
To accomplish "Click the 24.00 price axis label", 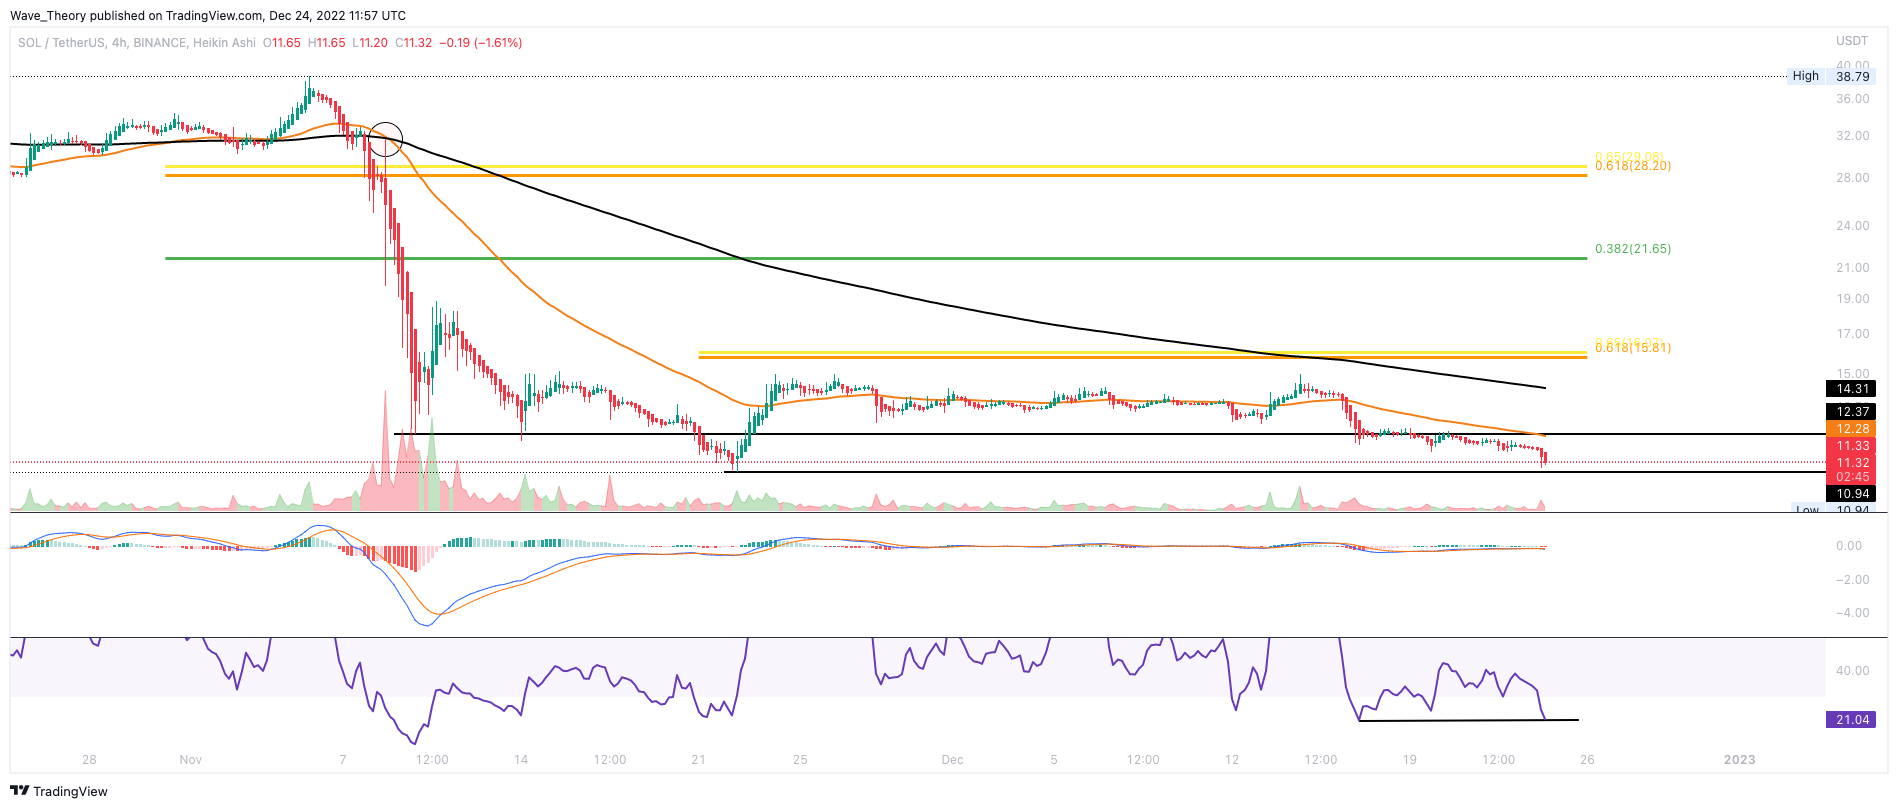I will point(1852,226).
